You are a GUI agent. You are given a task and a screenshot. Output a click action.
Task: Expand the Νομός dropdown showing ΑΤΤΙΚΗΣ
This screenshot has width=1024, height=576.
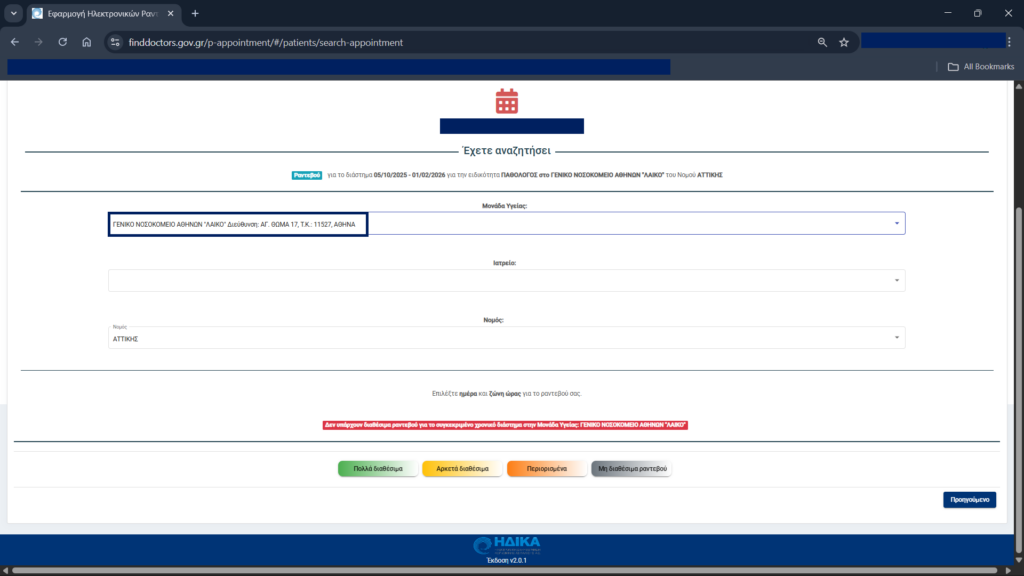pos(896,338)
